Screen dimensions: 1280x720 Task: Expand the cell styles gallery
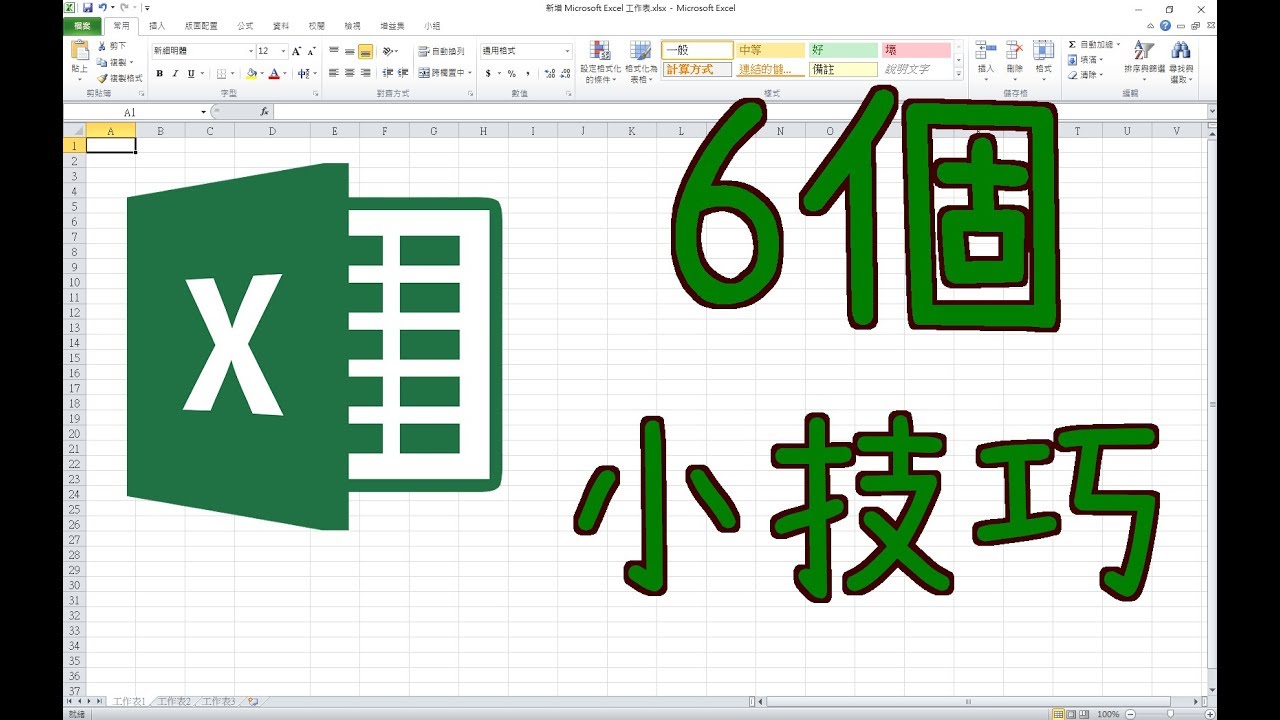point(959,74)
